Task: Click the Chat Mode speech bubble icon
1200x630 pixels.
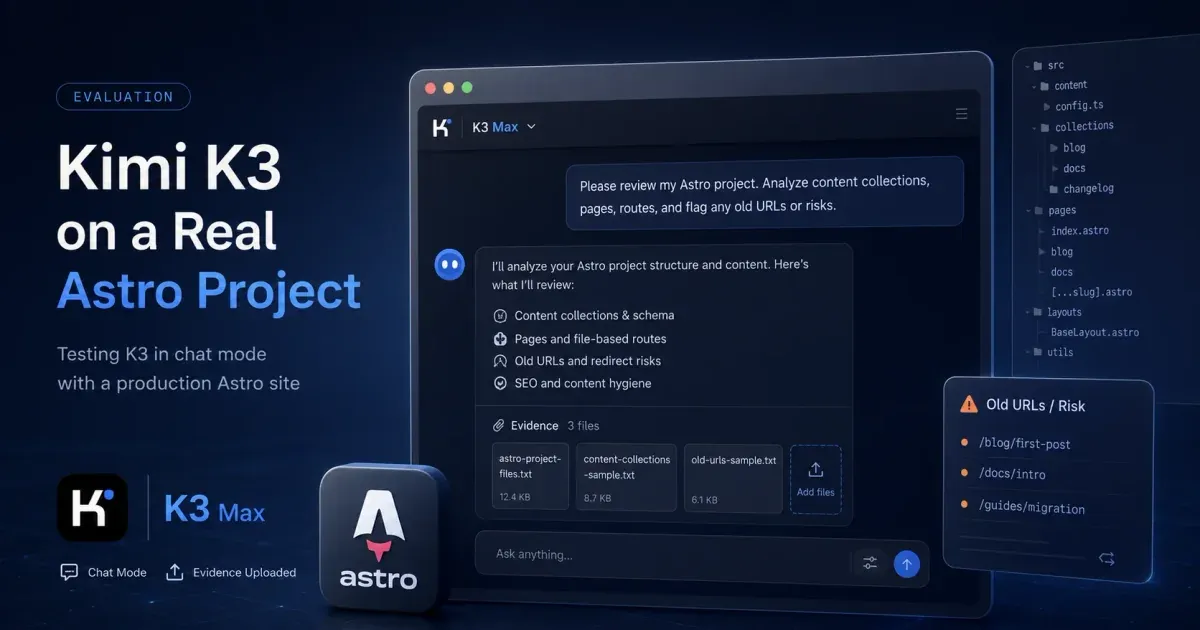Action: pyautogui.click(x=69, y=572)
